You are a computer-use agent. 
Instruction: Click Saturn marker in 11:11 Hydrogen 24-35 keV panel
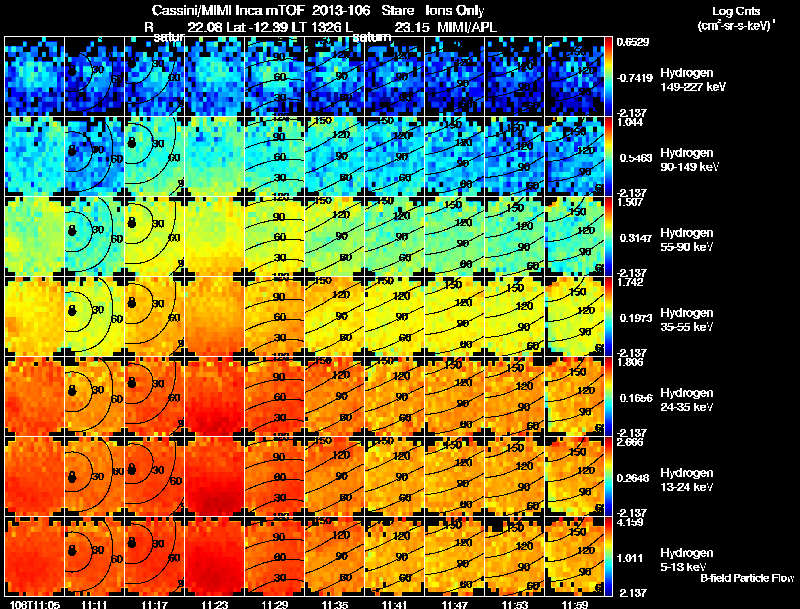72,390
